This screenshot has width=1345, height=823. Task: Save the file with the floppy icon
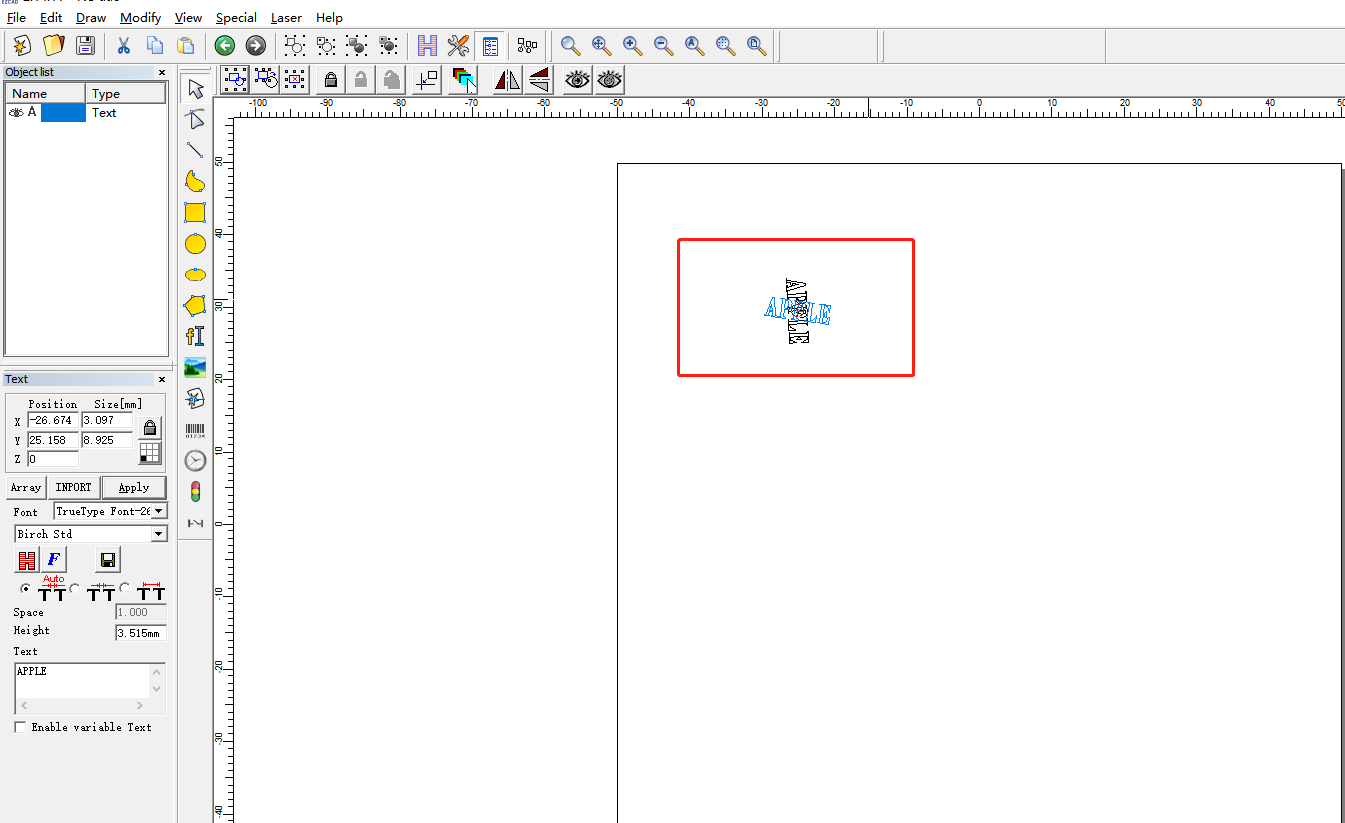tap(85, 45)
